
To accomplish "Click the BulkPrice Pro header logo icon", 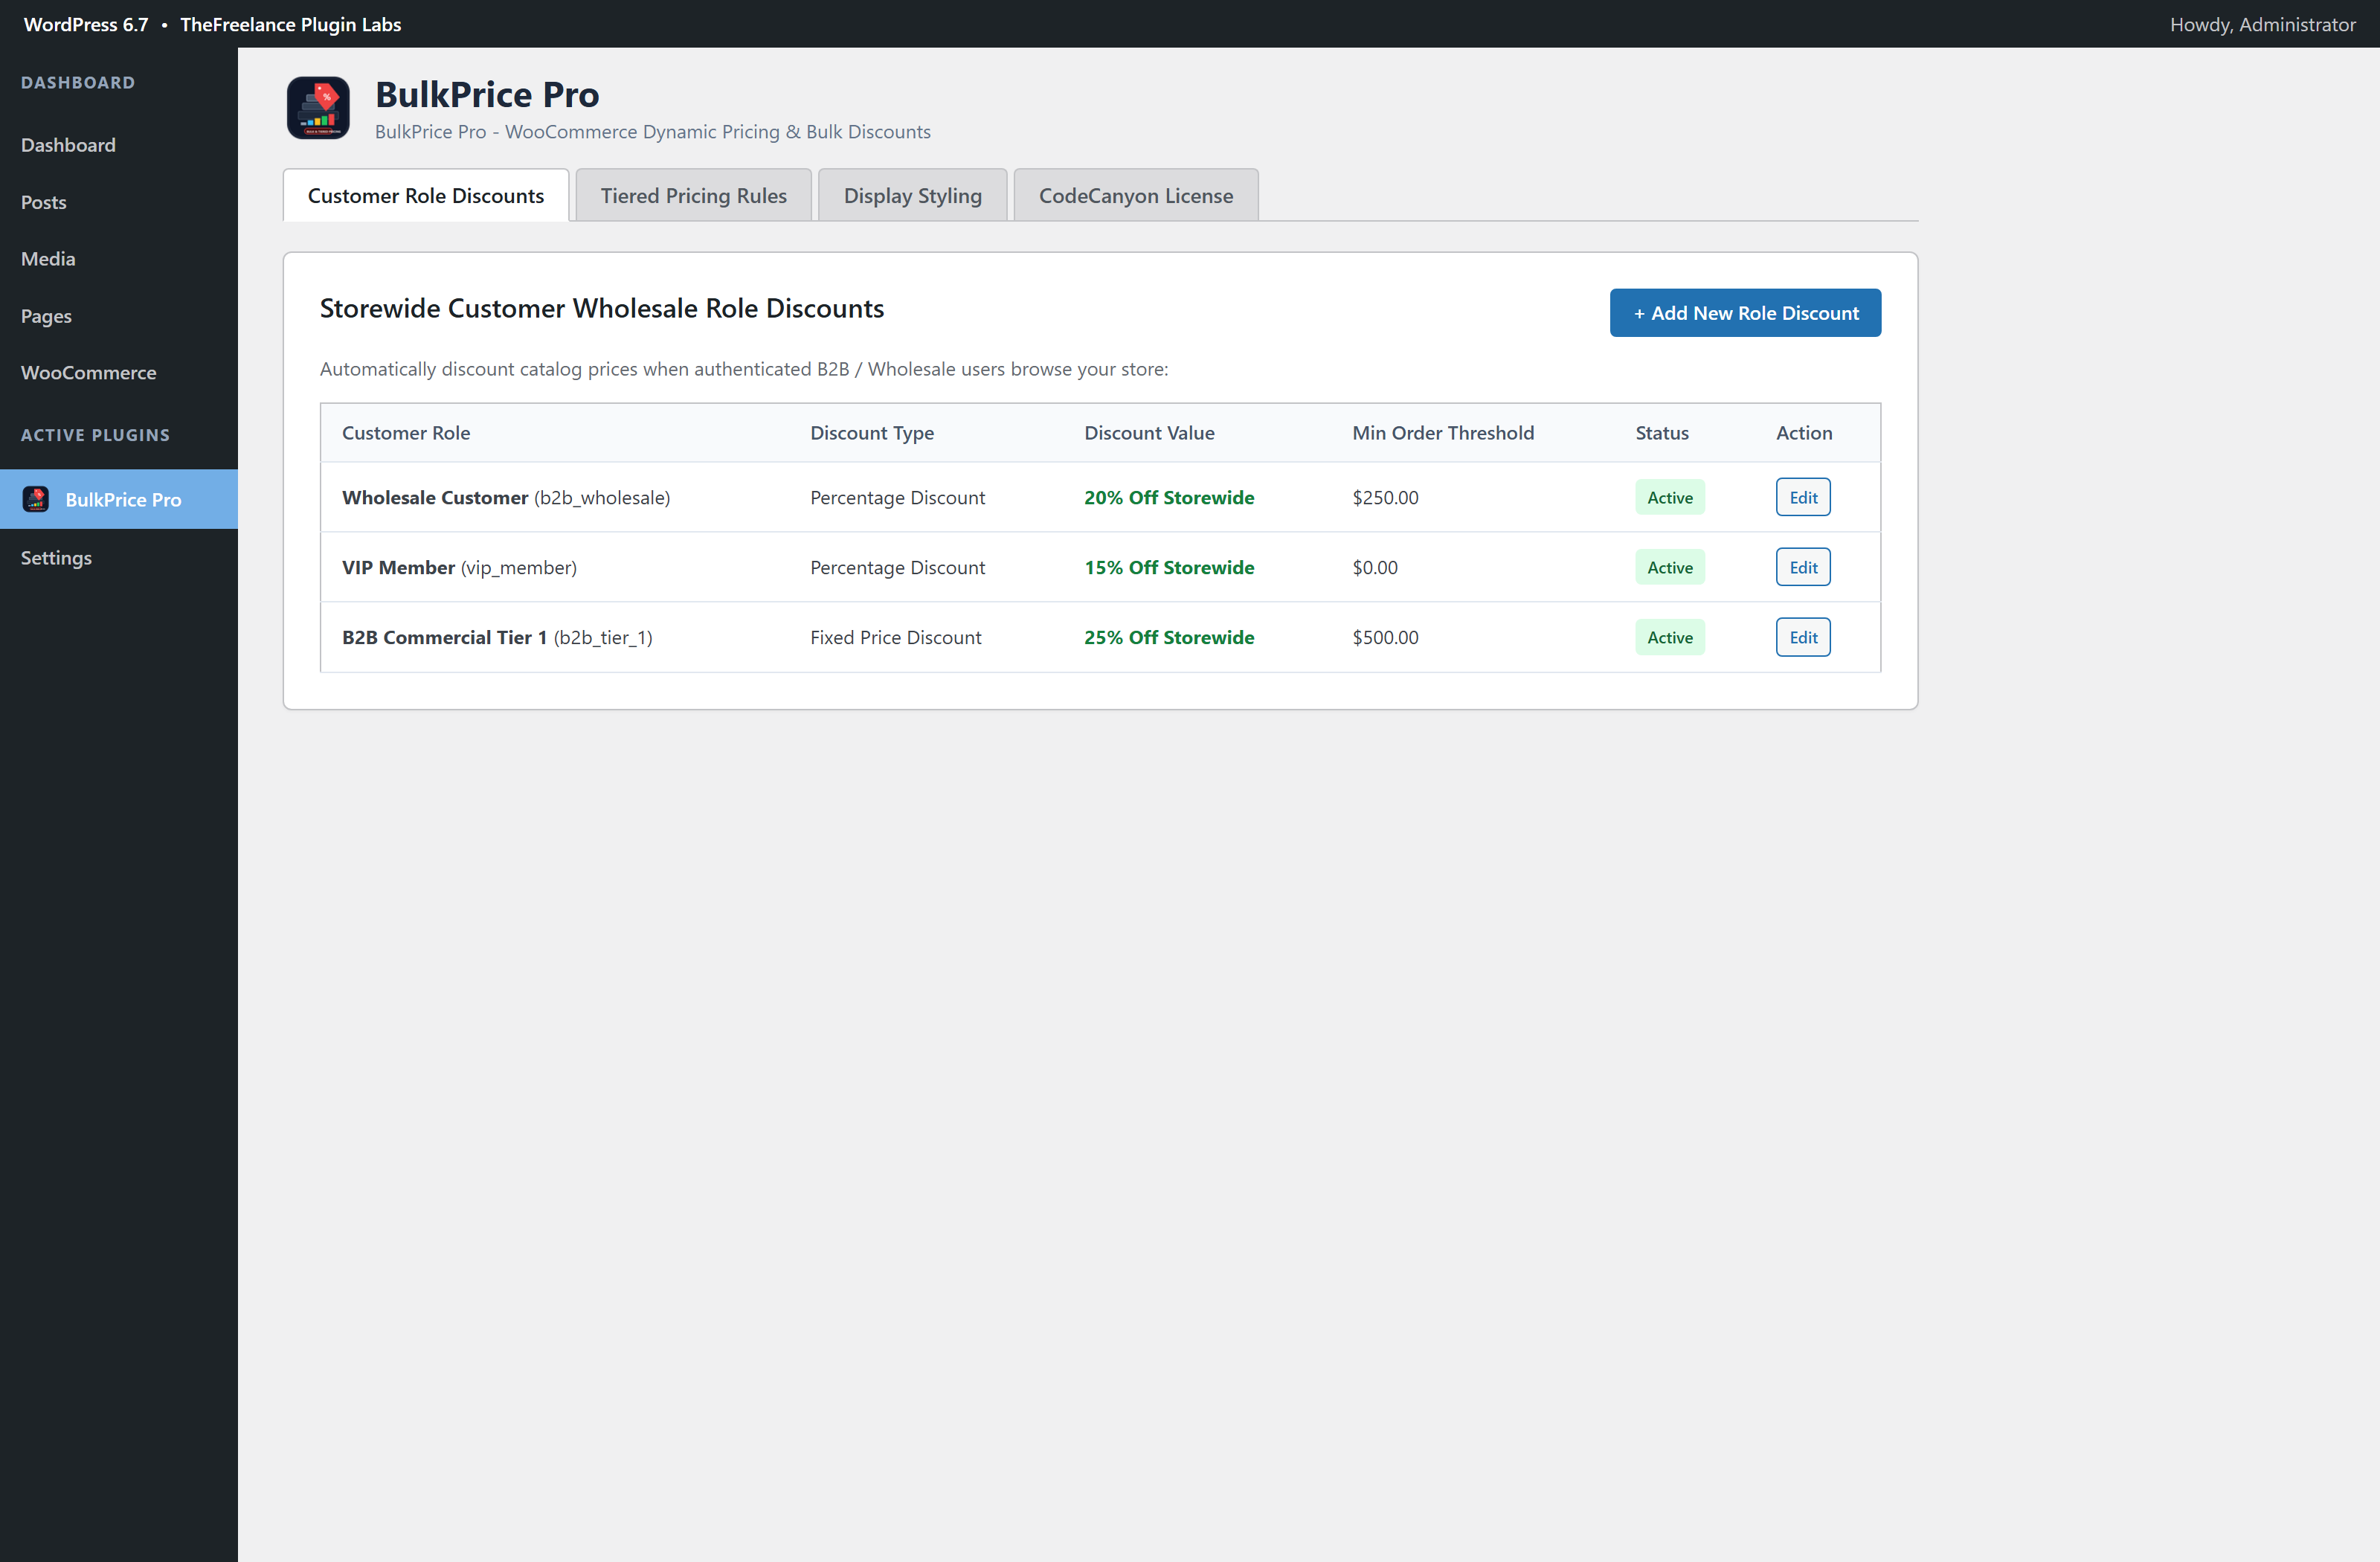I will 318,108.
